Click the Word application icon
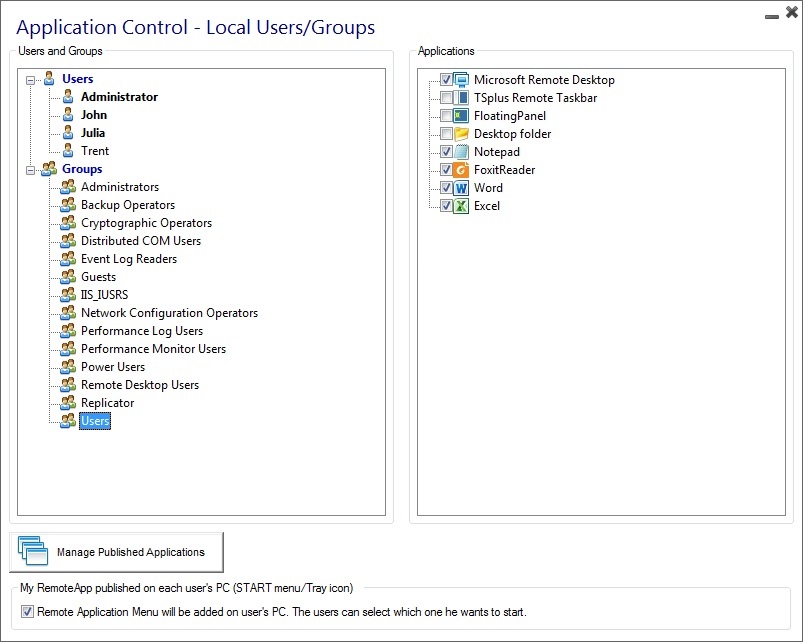Screen dimensions: 803x642 (x=461, y=188)
